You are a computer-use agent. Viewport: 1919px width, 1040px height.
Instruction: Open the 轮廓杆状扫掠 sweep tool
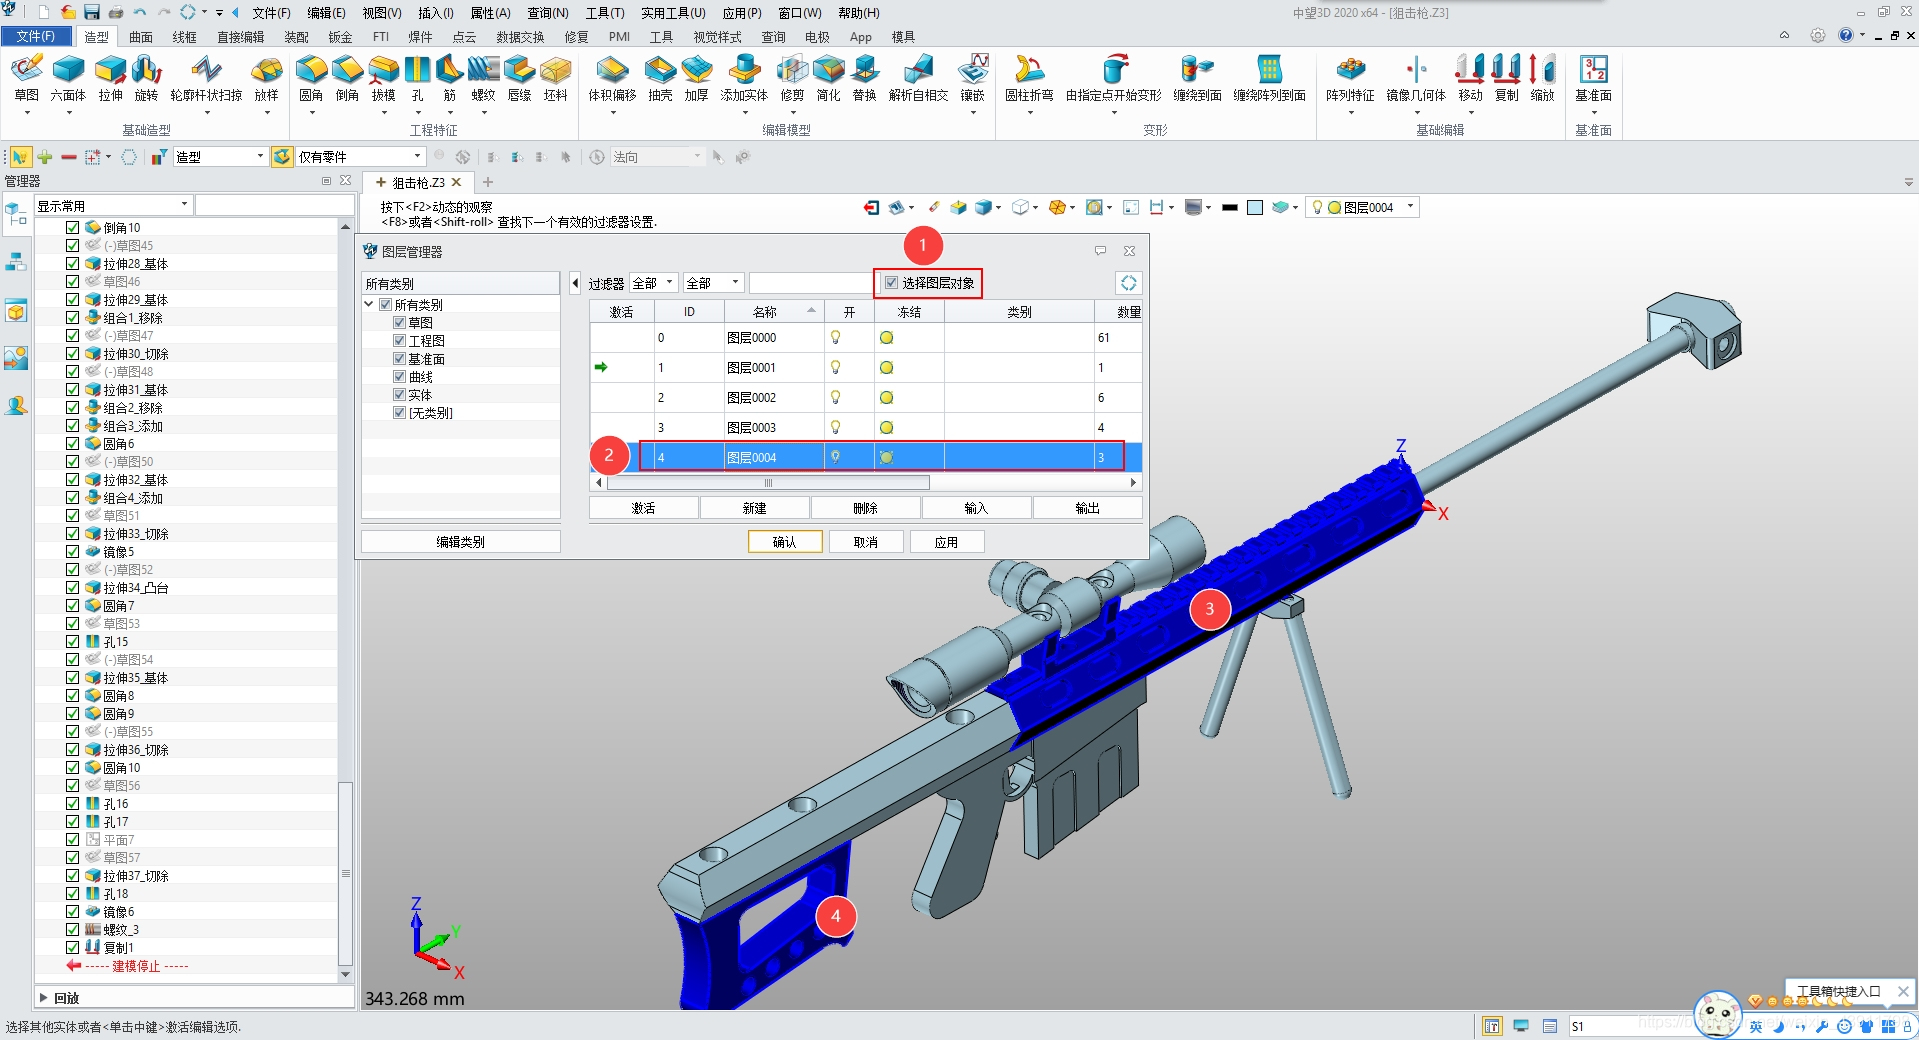pyautogui.click(x=206, y=78)
